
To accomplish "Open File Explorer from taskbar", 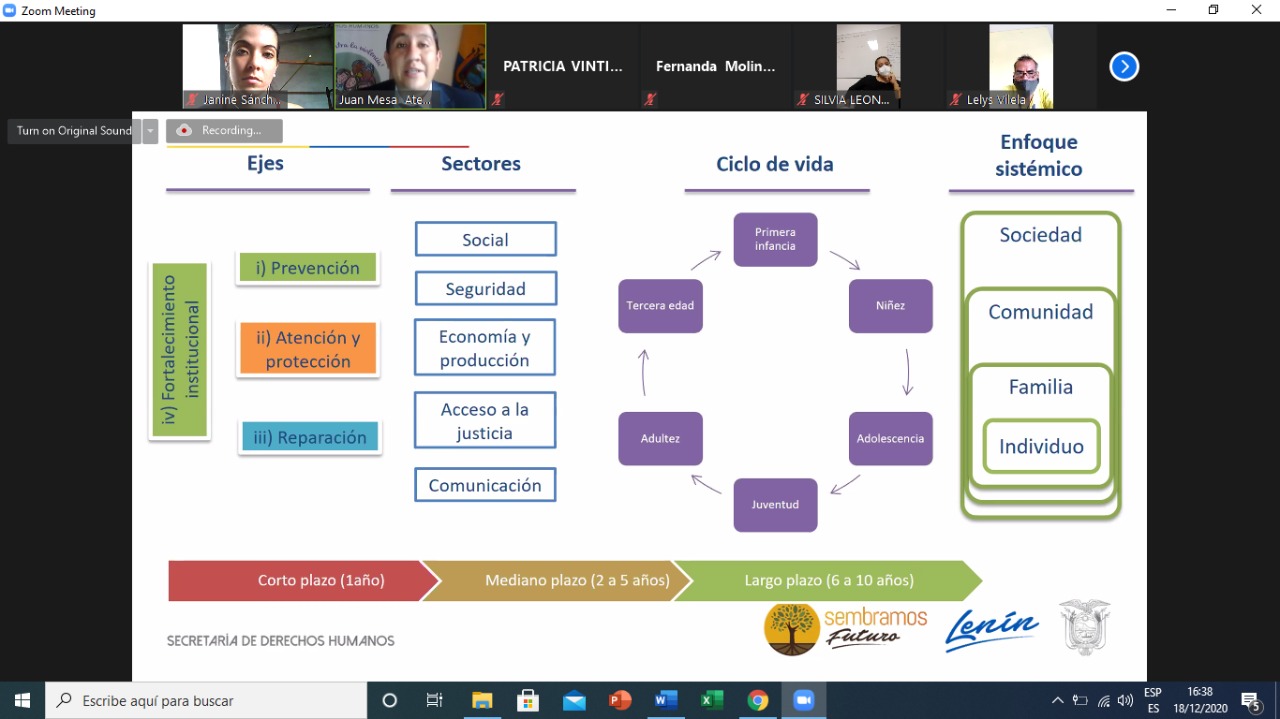I will (482, 700).
